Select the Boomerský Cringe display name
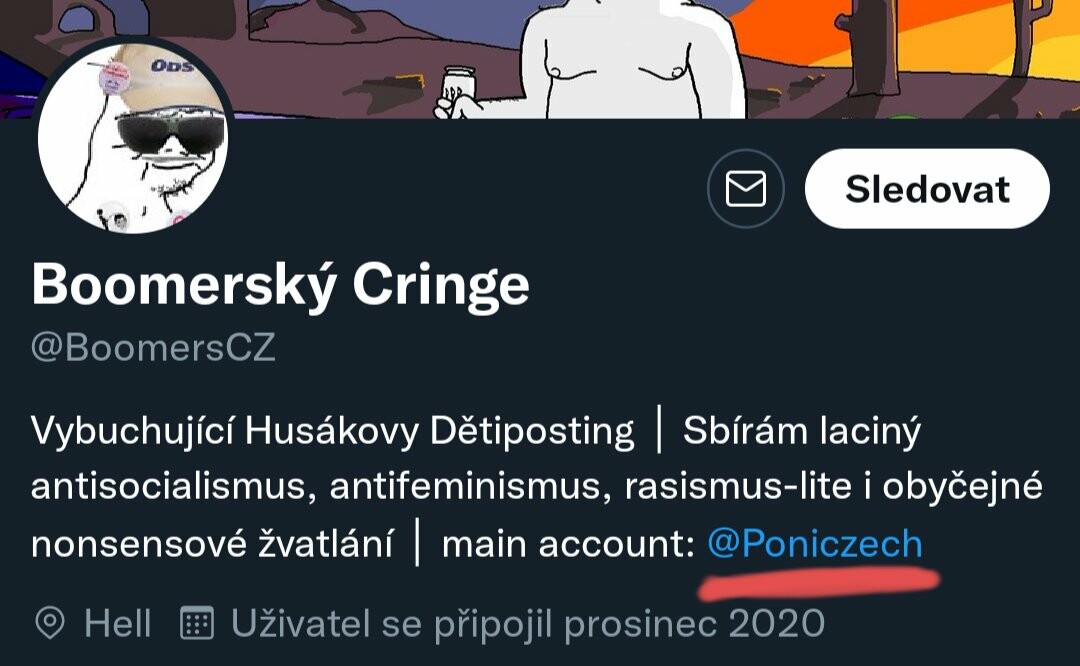 (280, 284)
